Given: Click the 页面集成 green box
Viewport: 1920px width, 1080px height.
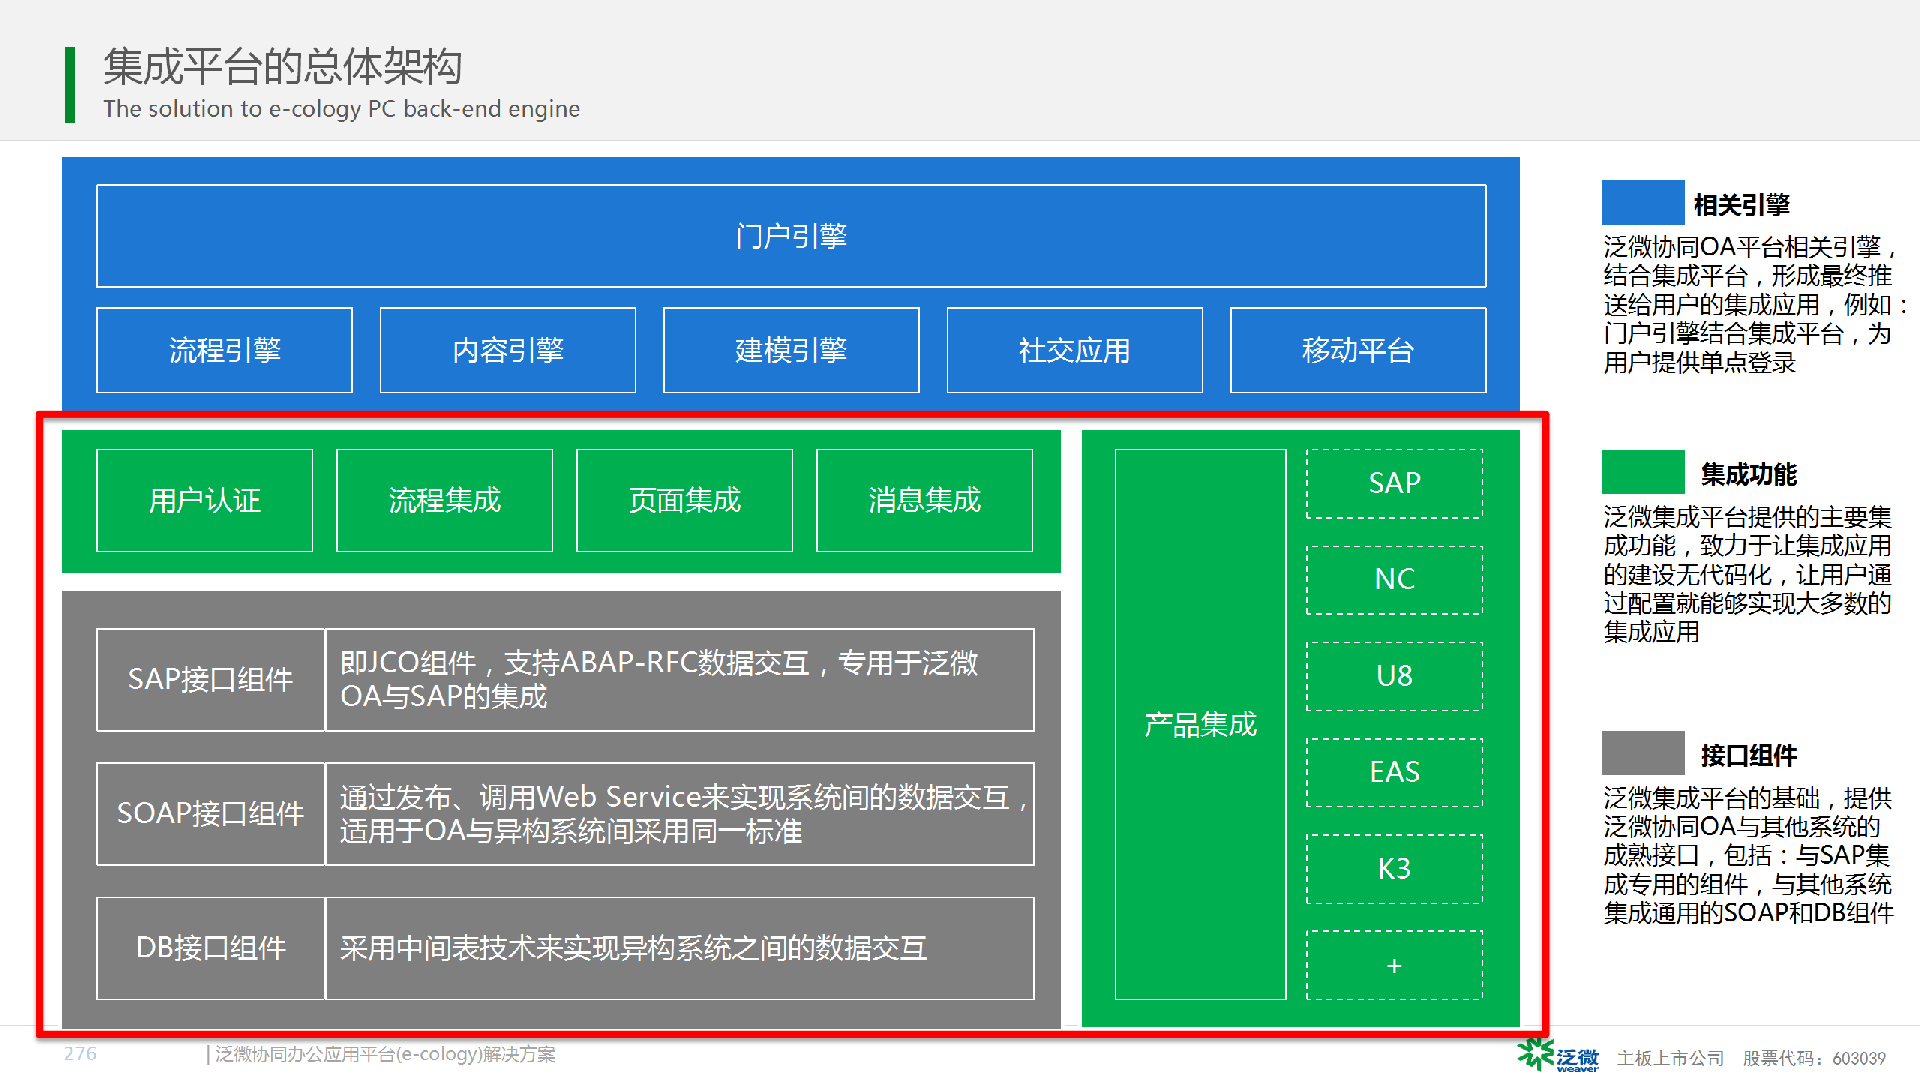Looking at the screenshot, I should click(x=684, y=500).
